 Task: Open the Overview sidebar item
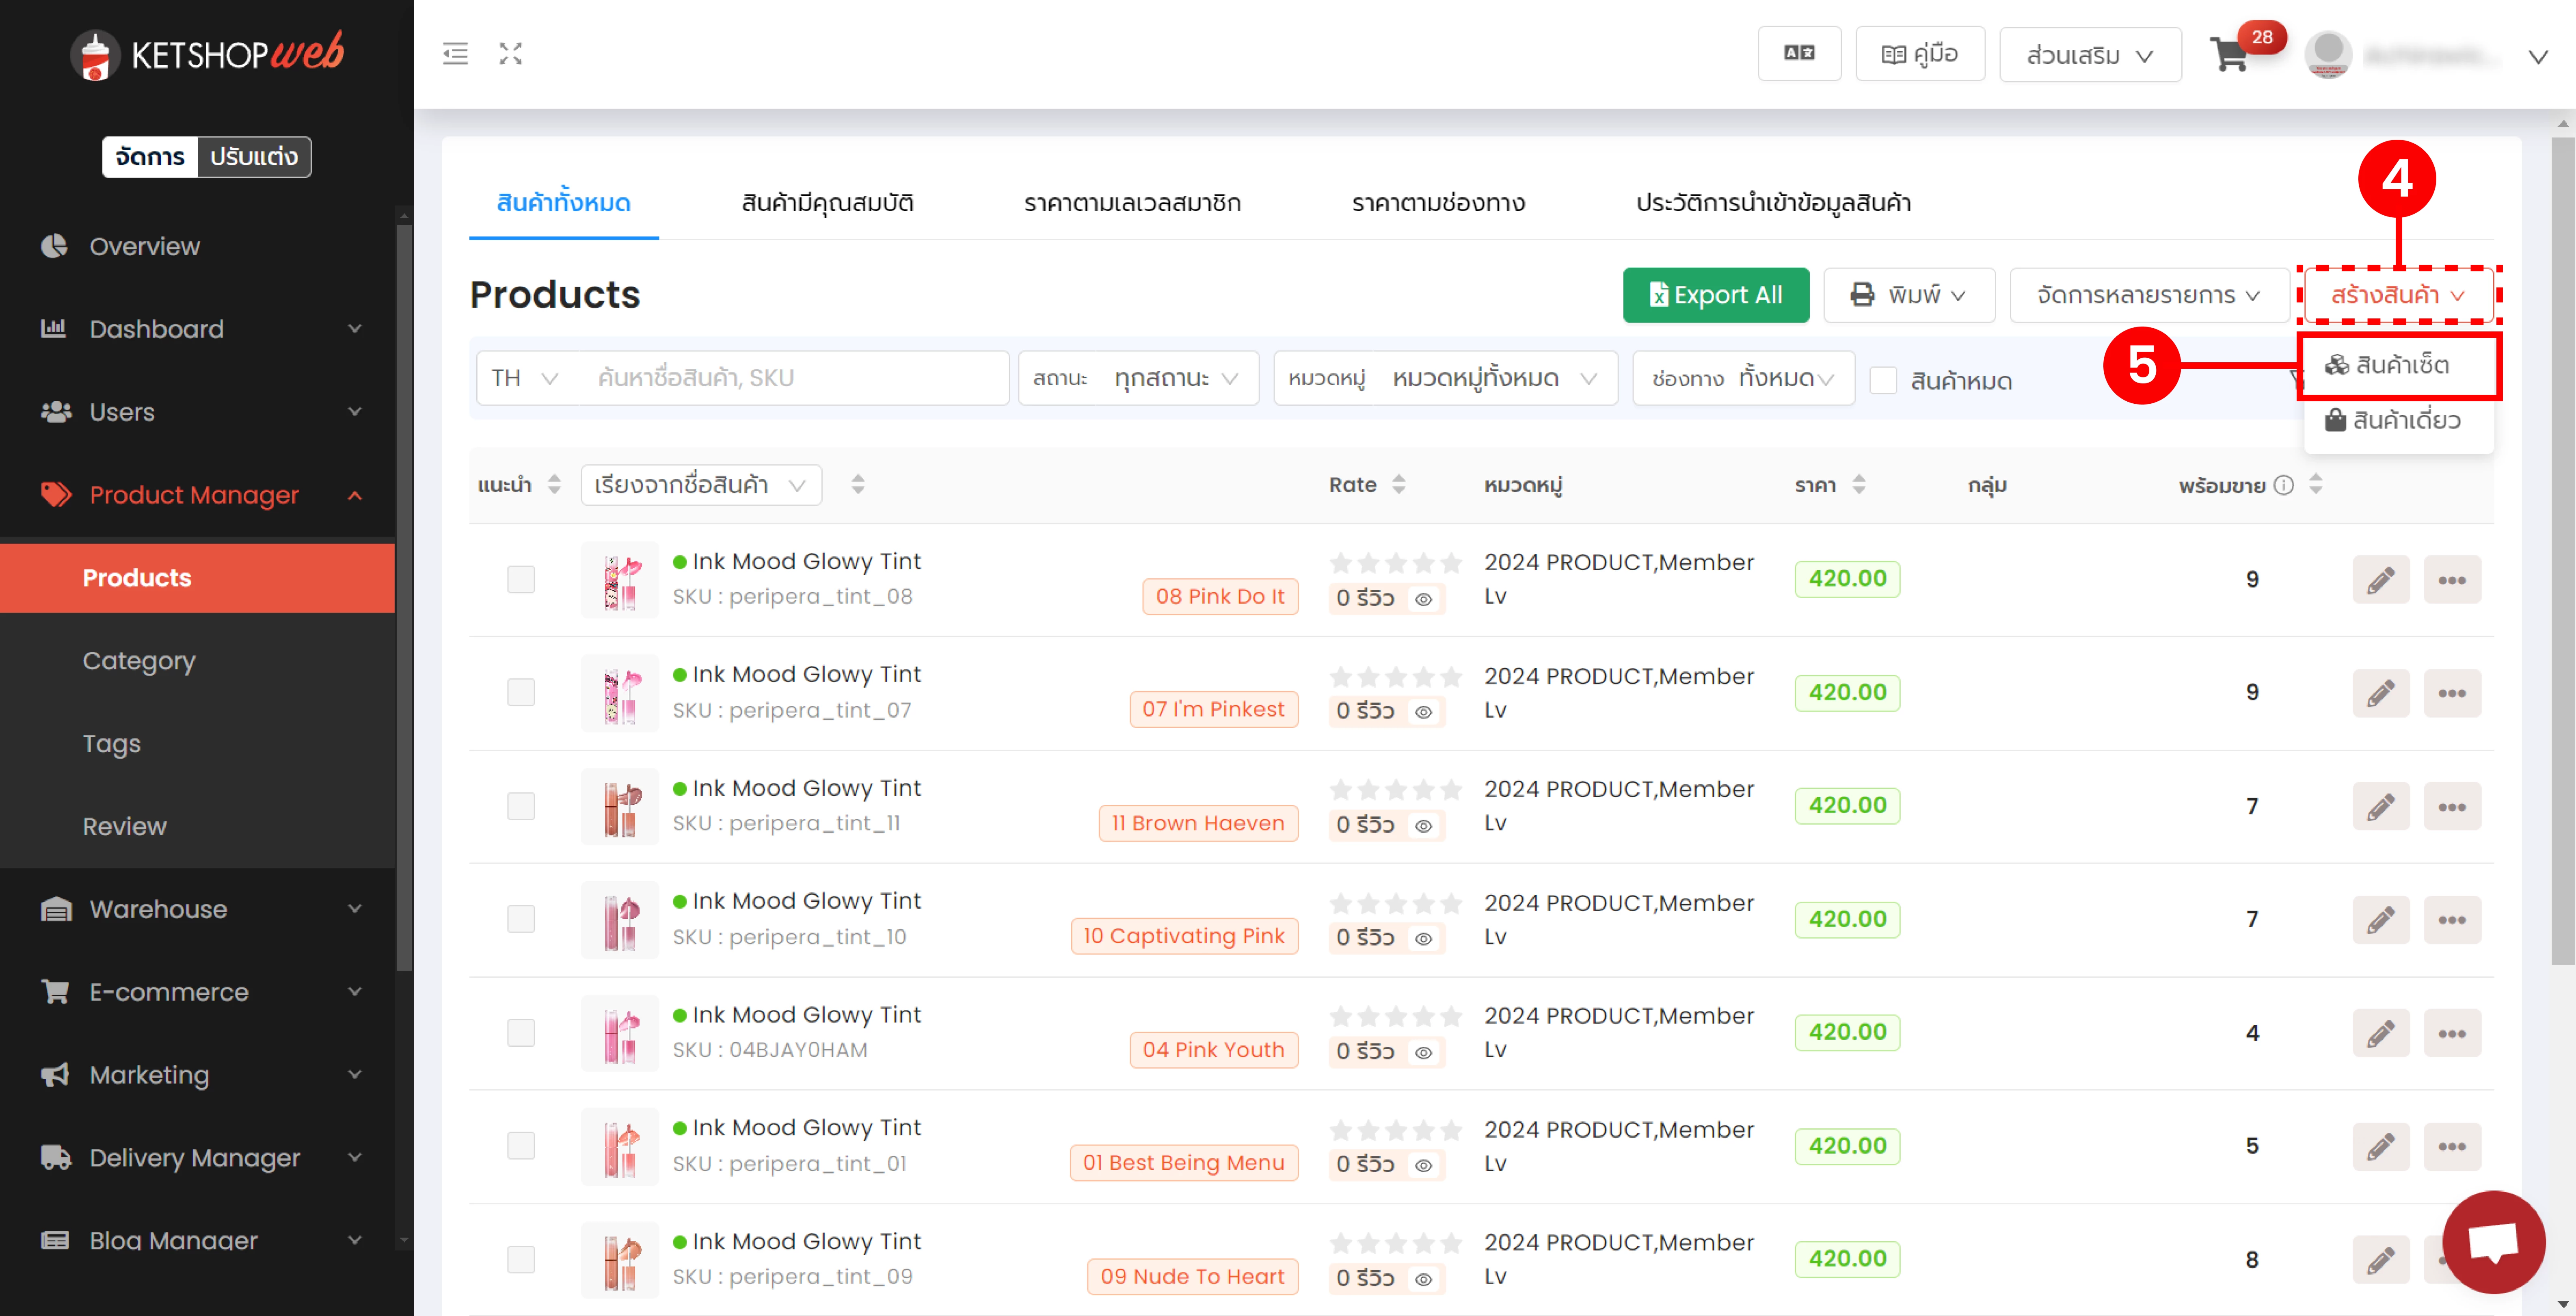145,246
